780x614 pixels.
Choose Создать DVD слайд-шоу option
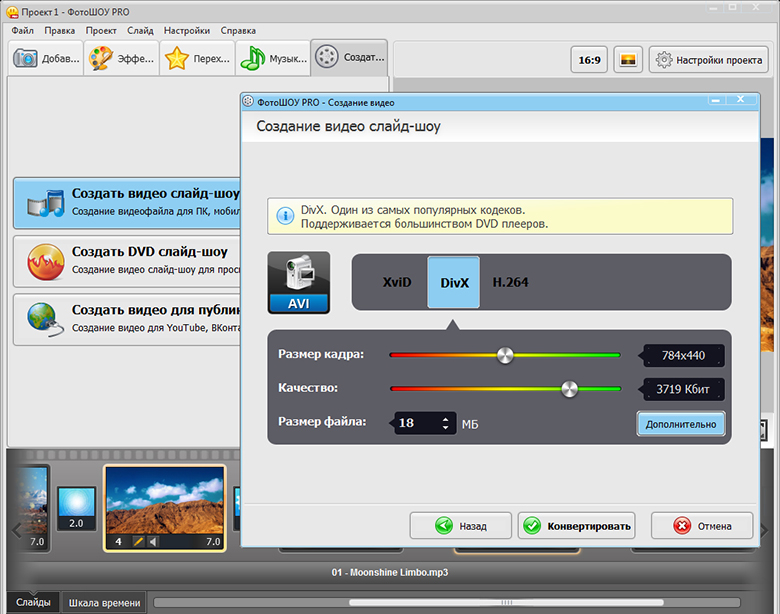pyautogui.click(x=127, y=261)
